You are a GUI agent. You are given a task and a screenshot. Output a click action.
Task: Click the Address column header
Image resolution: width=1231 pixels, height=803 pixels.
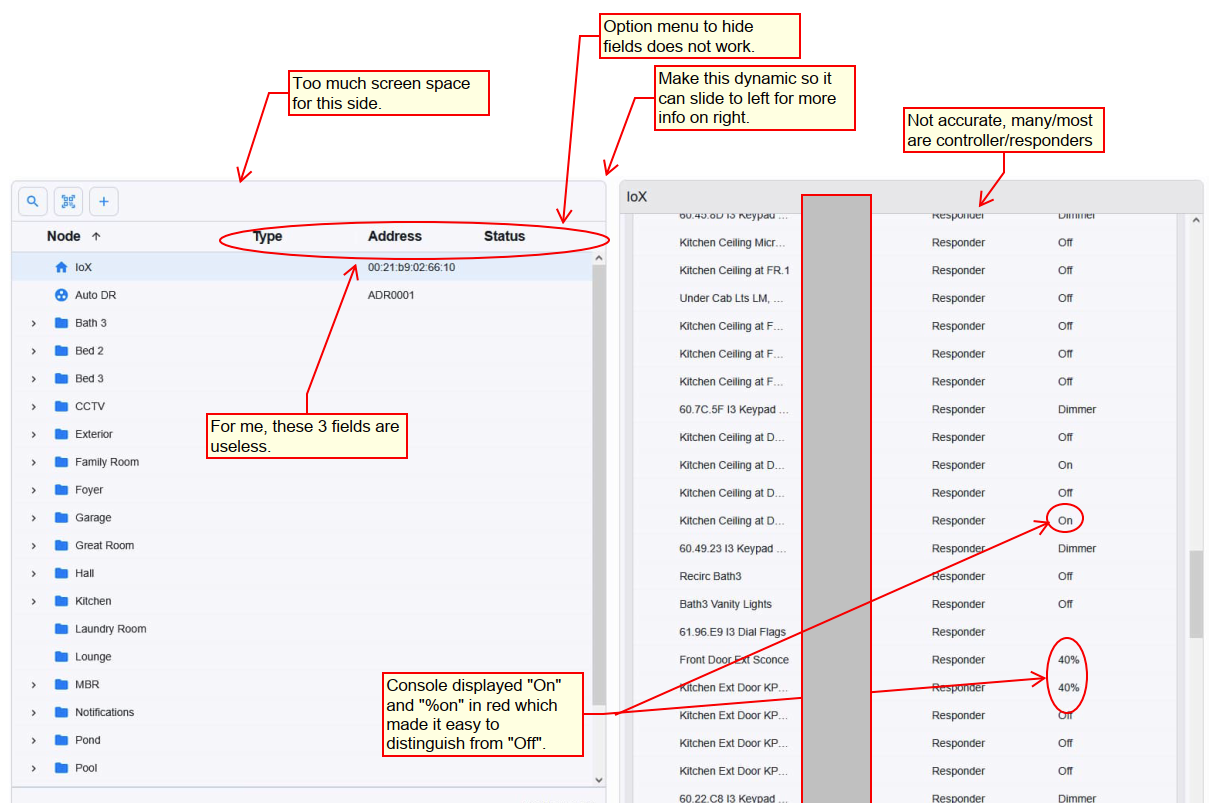pos(395,237)
